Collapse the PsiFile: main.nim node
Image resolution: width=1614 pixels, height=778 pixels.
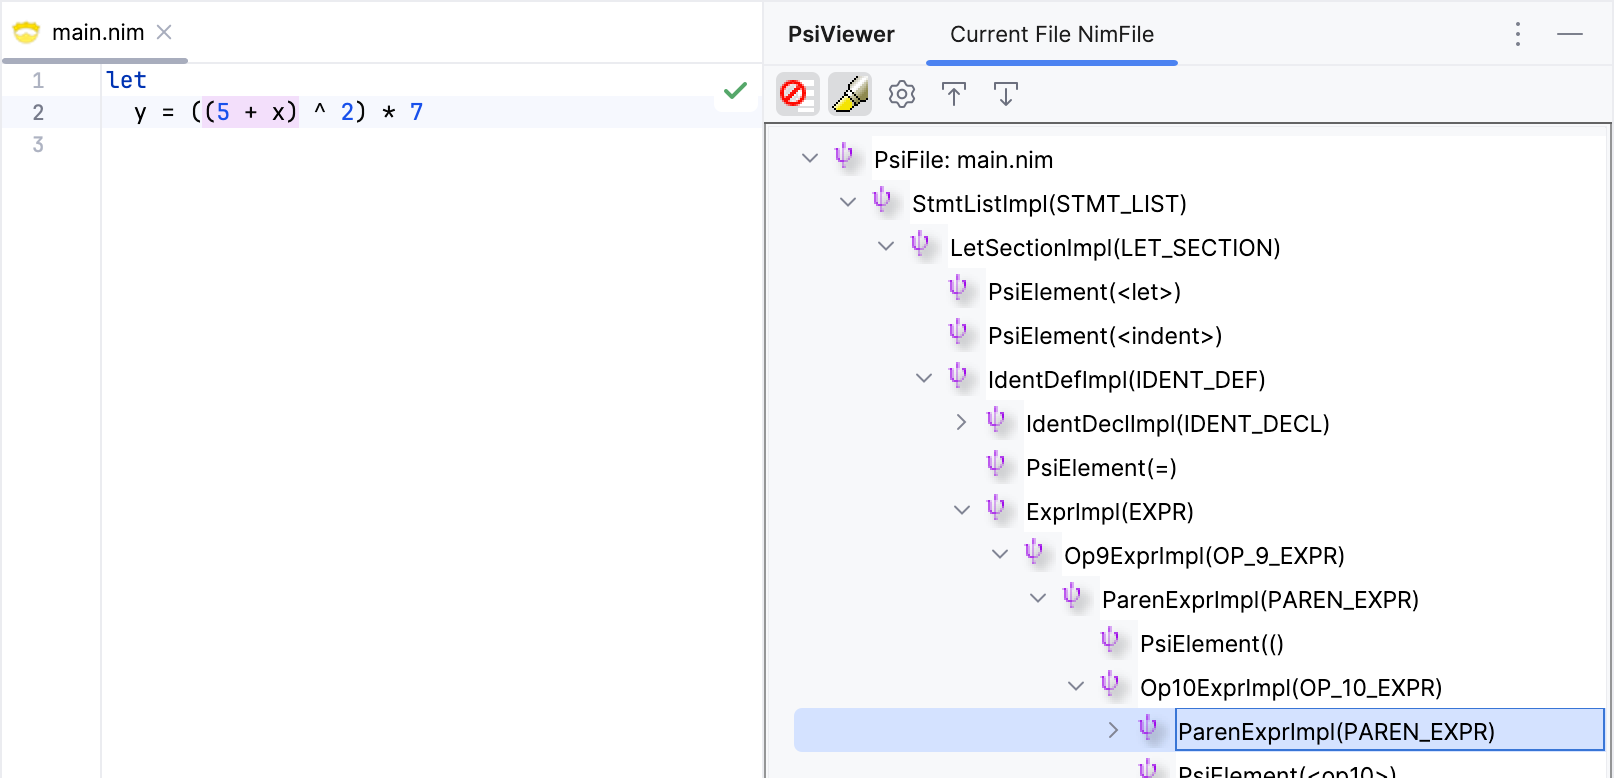pyautogui.click(x=810, y=158)
